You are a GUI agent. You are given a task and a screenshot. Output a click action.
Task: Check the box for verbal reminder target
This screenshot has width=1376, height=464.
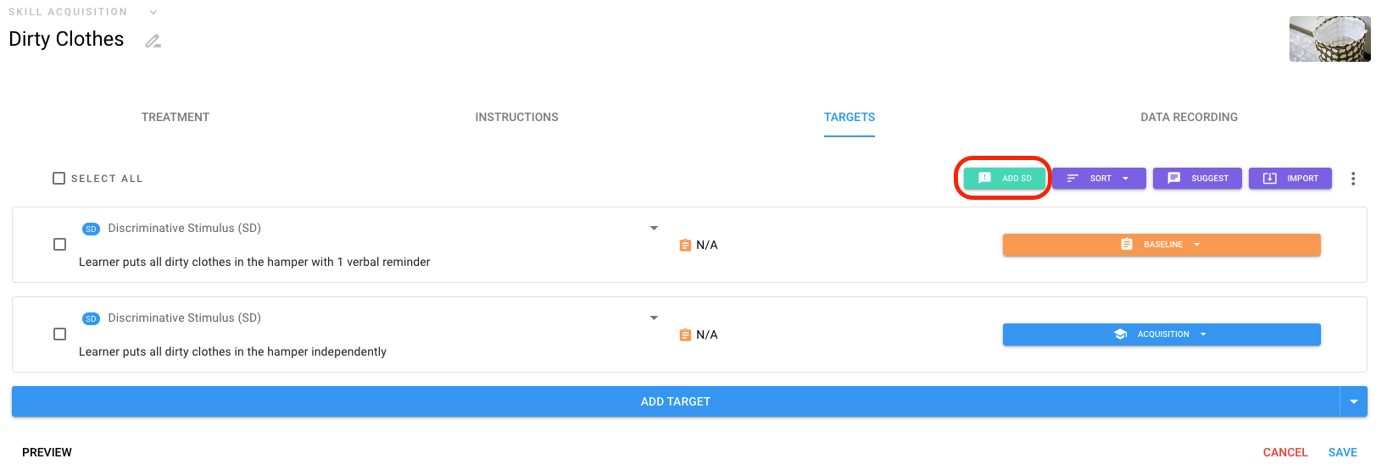pos(60,245)
